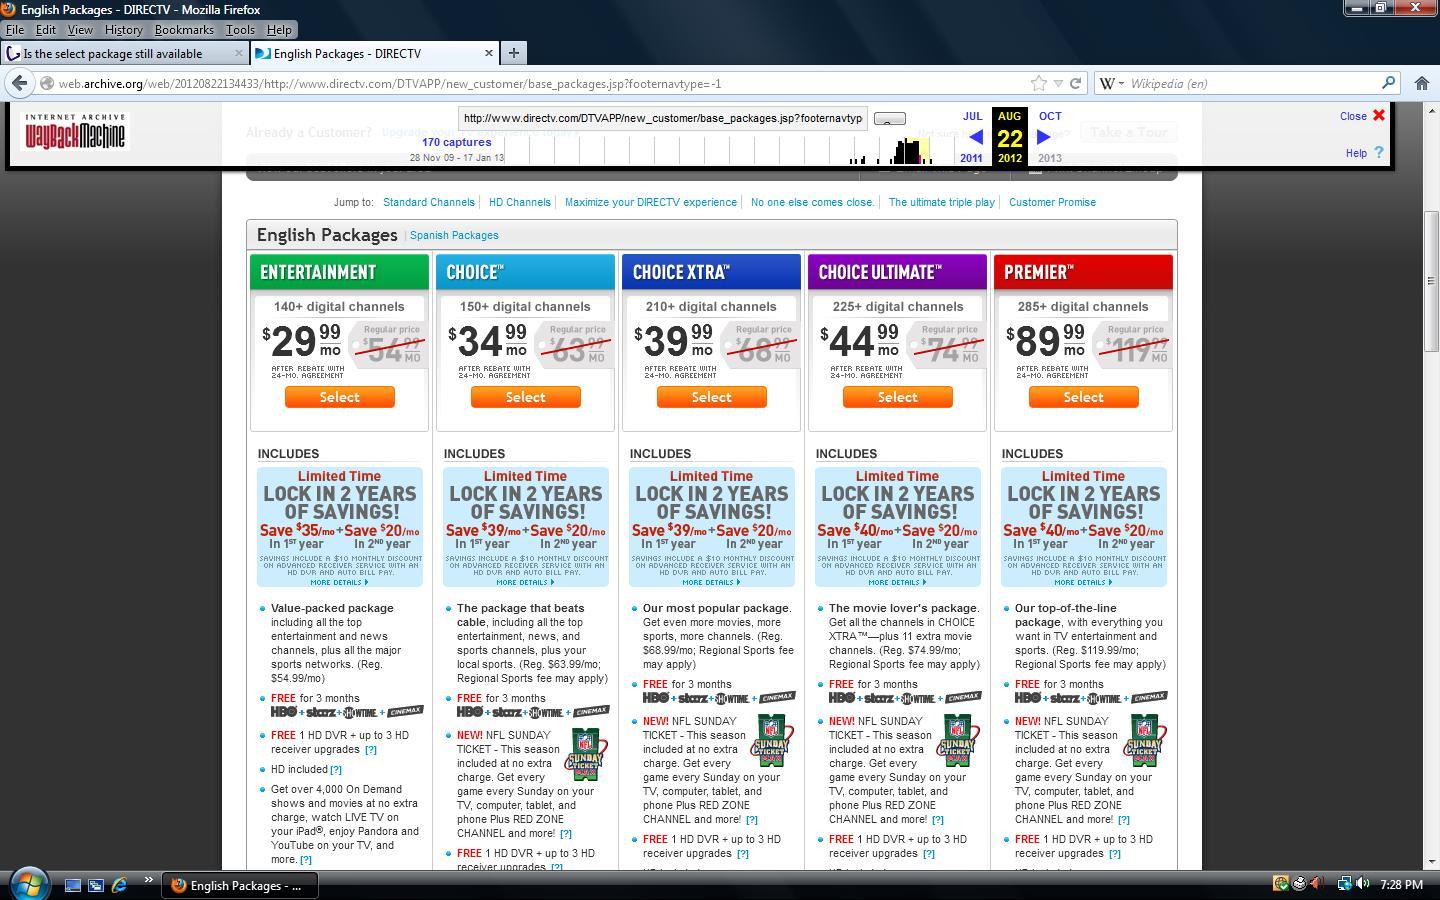
Task: Click the show desktop quick launch icon
Action: pos(73,885)
